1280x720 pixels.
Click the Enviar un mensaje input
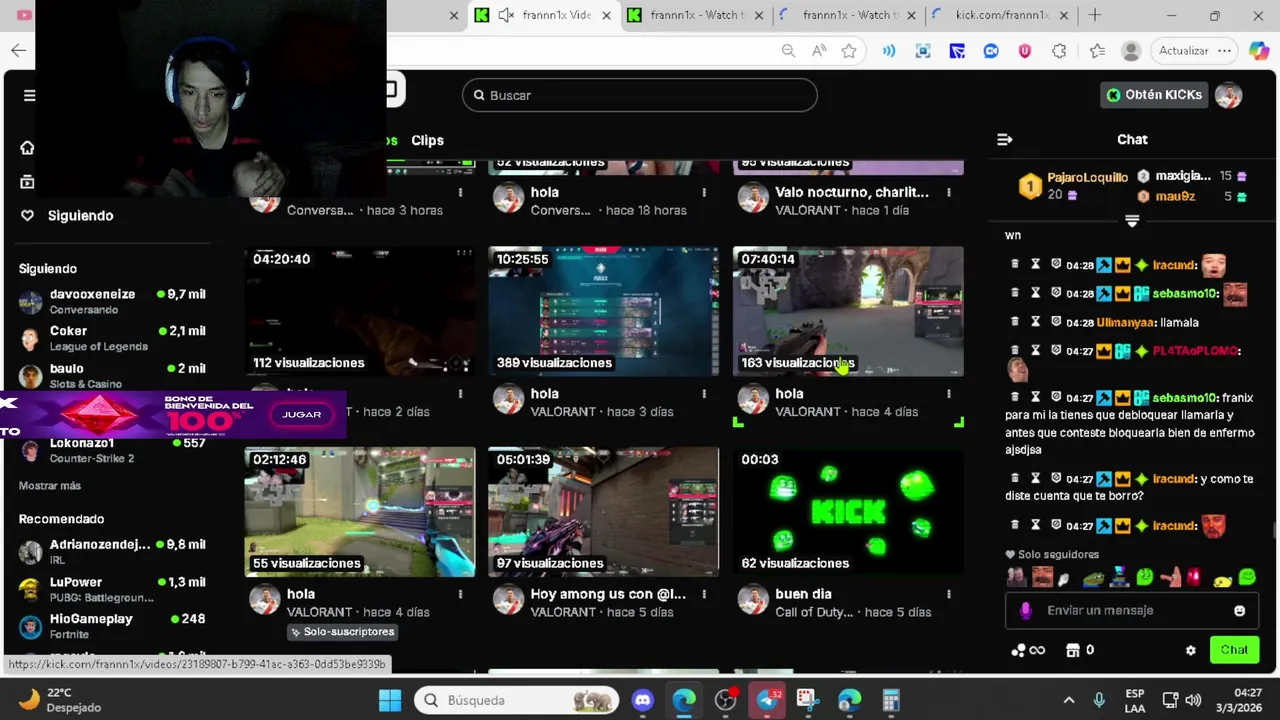pyautogui.click(x=1130, y=610)
